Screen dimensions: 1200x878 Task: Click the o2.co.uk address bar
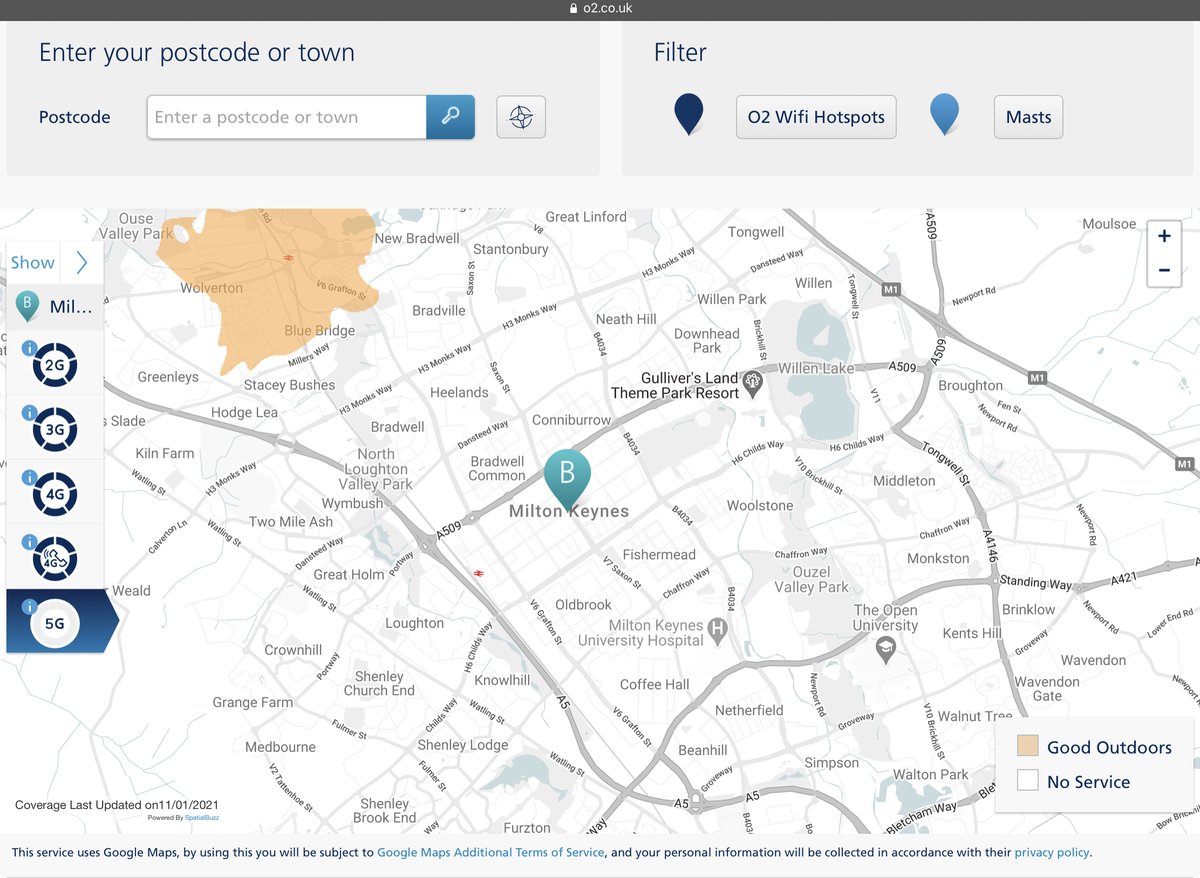(600, 9)
